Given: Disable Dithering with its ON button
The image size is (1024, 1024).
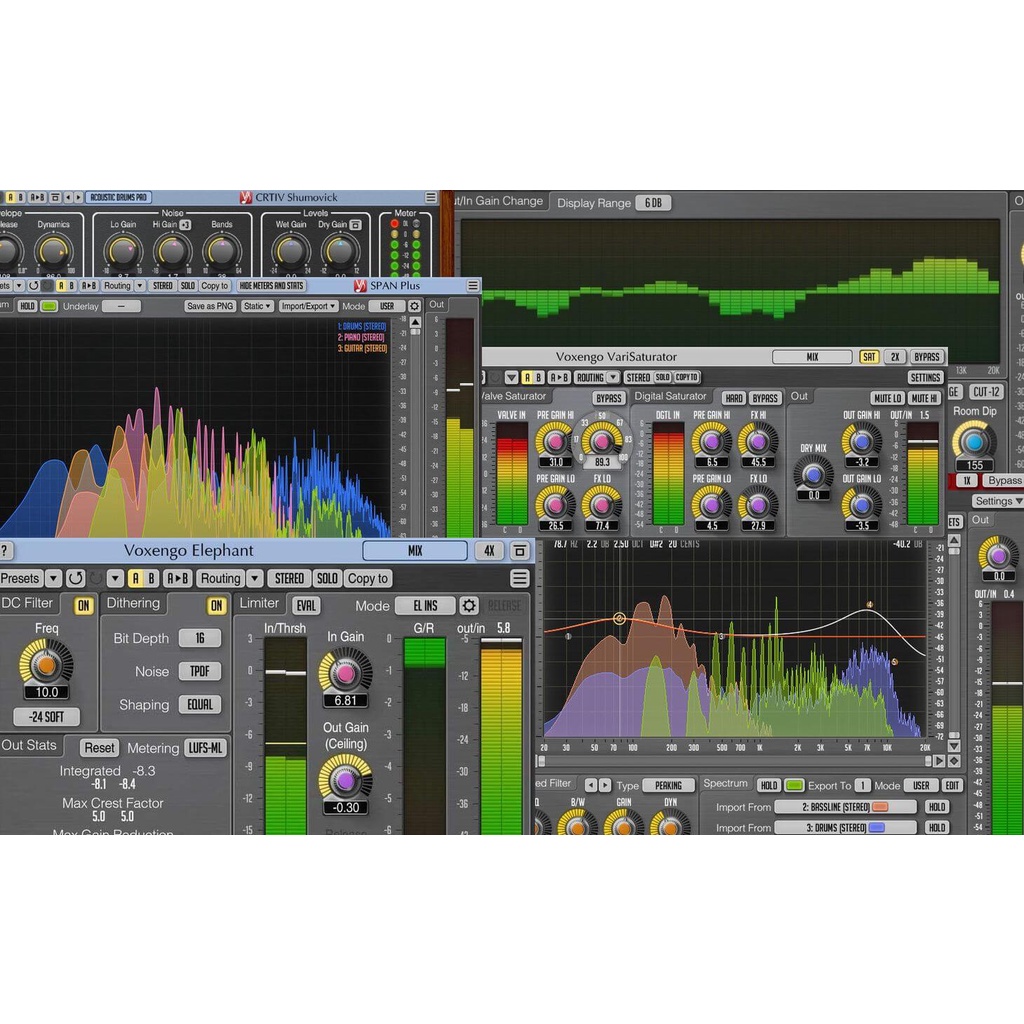Looking at the screenshot, I should click(216, 605).
